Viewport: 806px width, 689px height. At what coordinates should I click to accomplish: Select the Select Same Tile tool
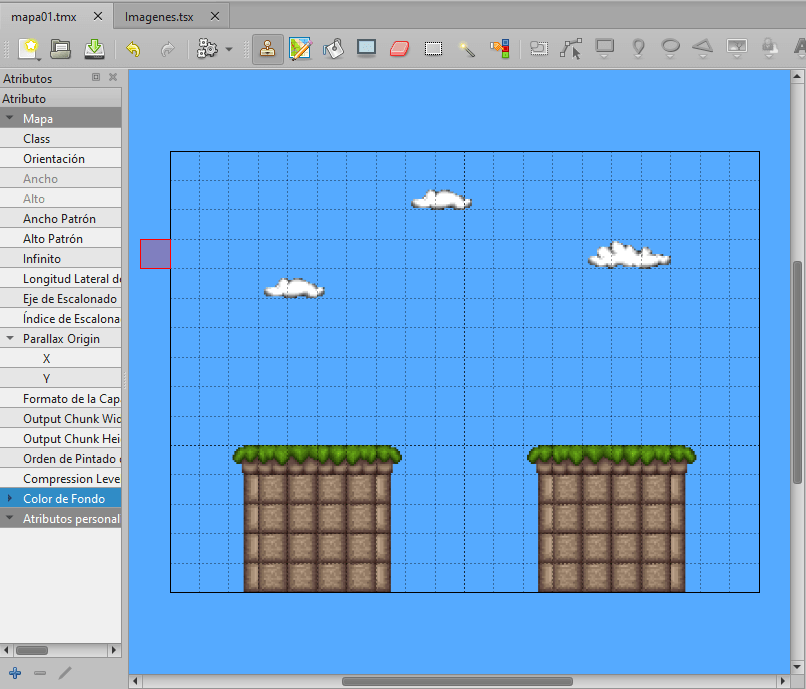[499, 48]
